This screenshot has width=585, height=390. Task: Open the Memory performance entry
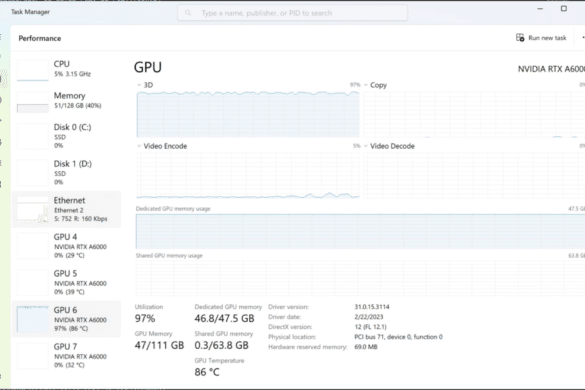point(66,101)
